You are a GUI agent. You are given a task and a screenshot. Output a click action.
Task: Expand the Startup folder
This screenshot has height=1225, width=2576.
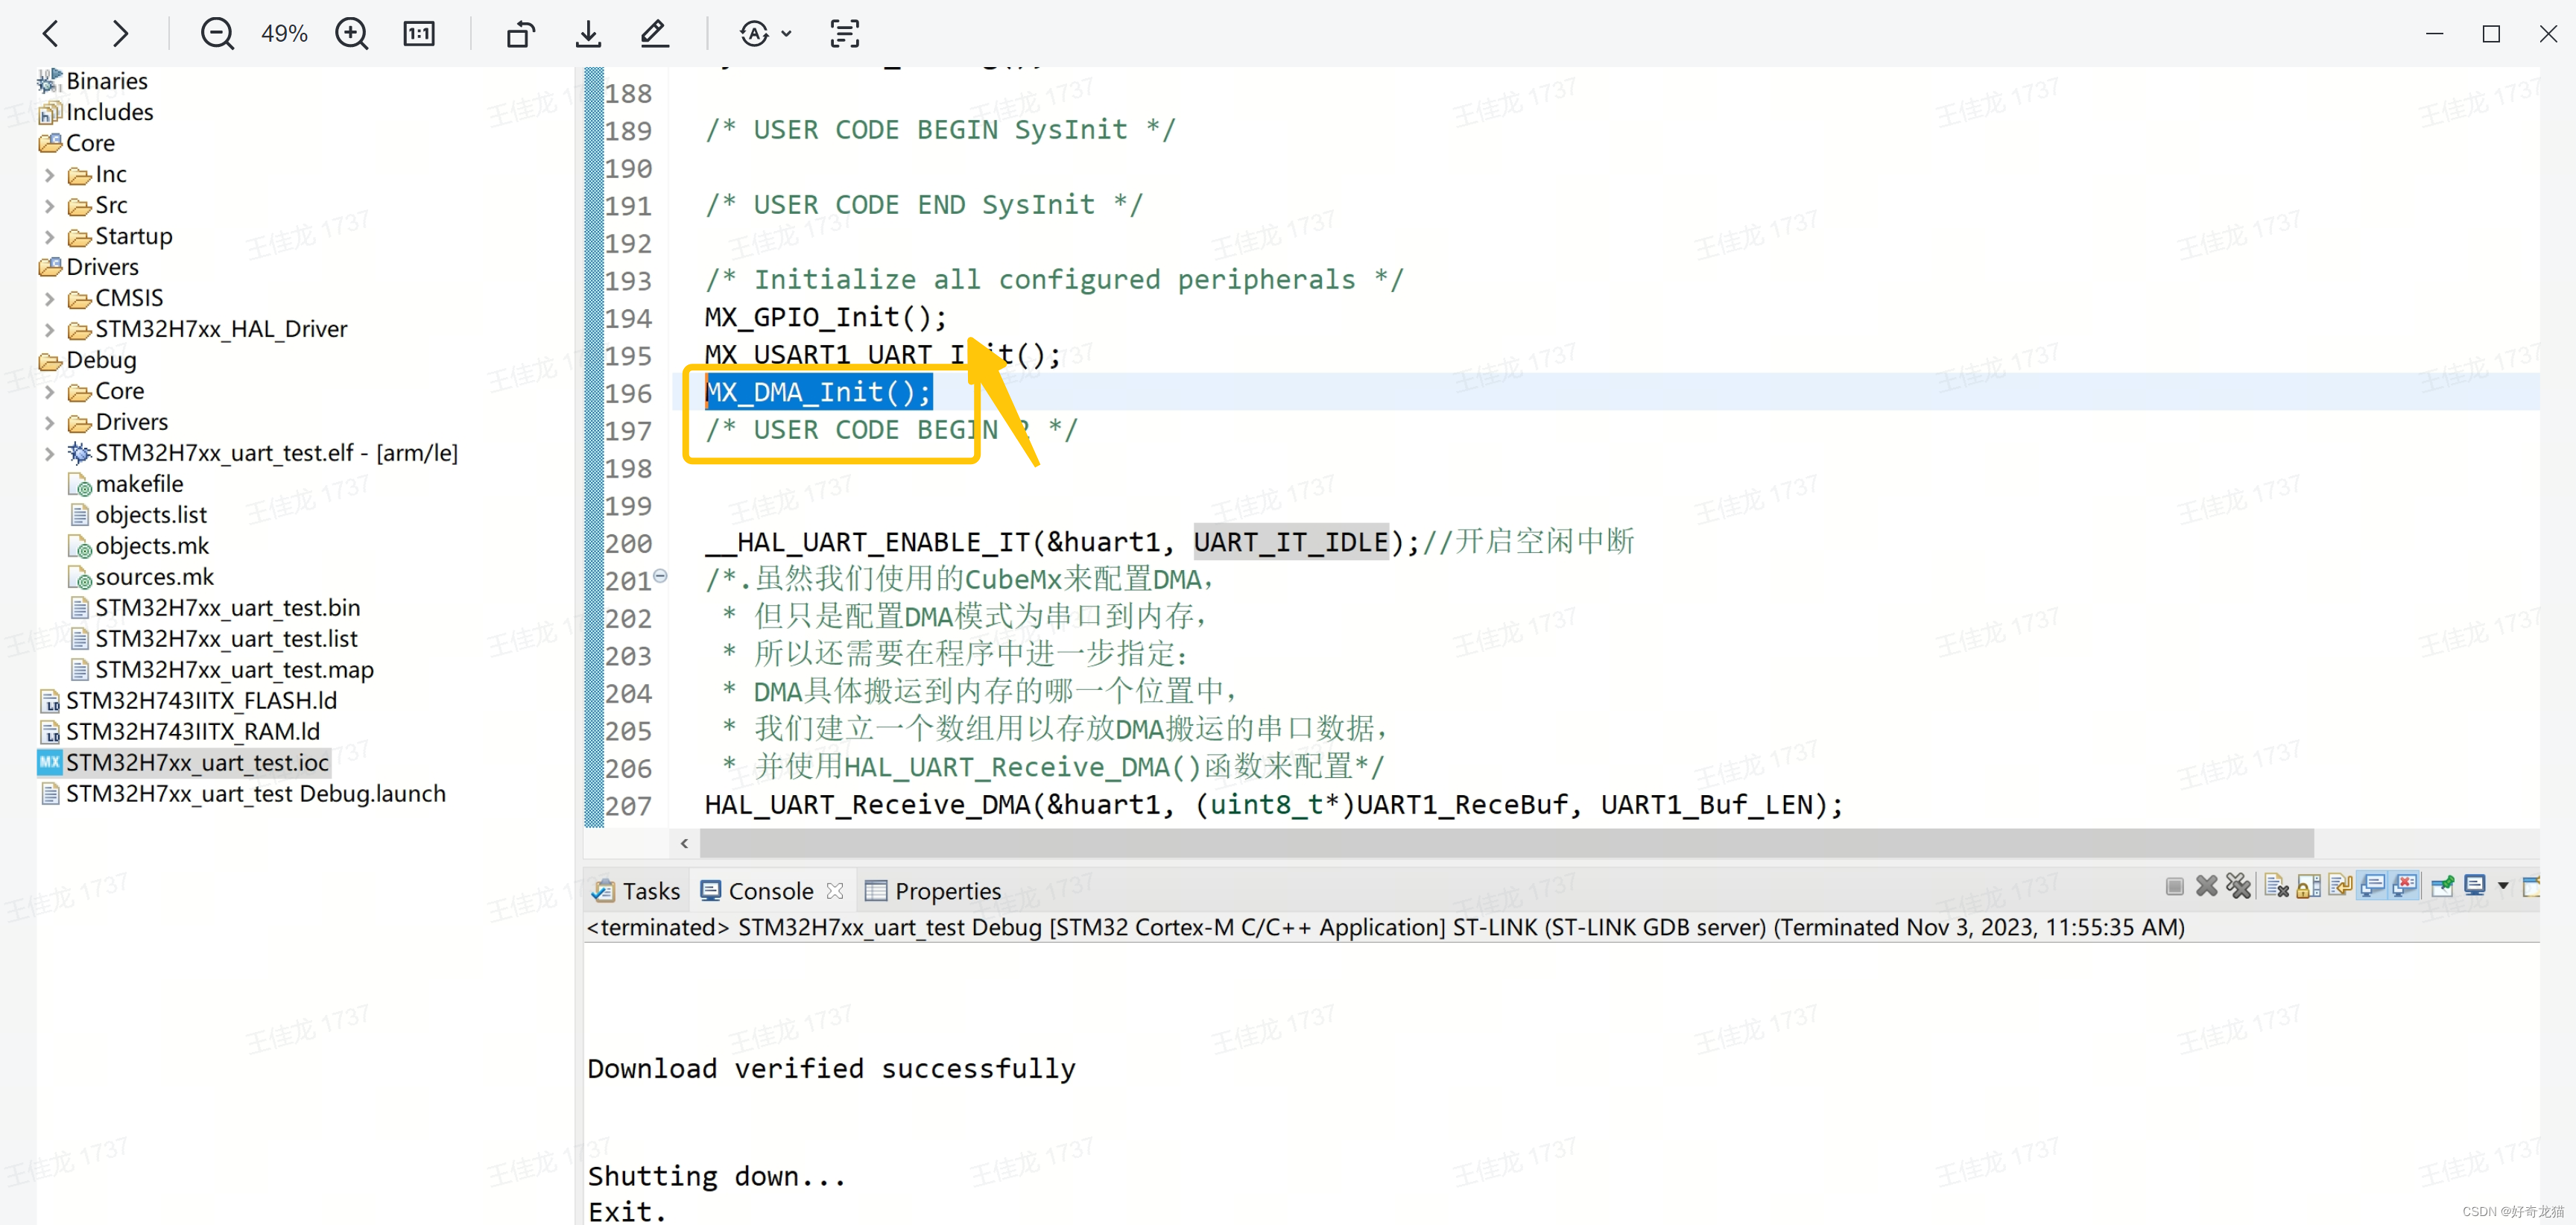[49, 237]
